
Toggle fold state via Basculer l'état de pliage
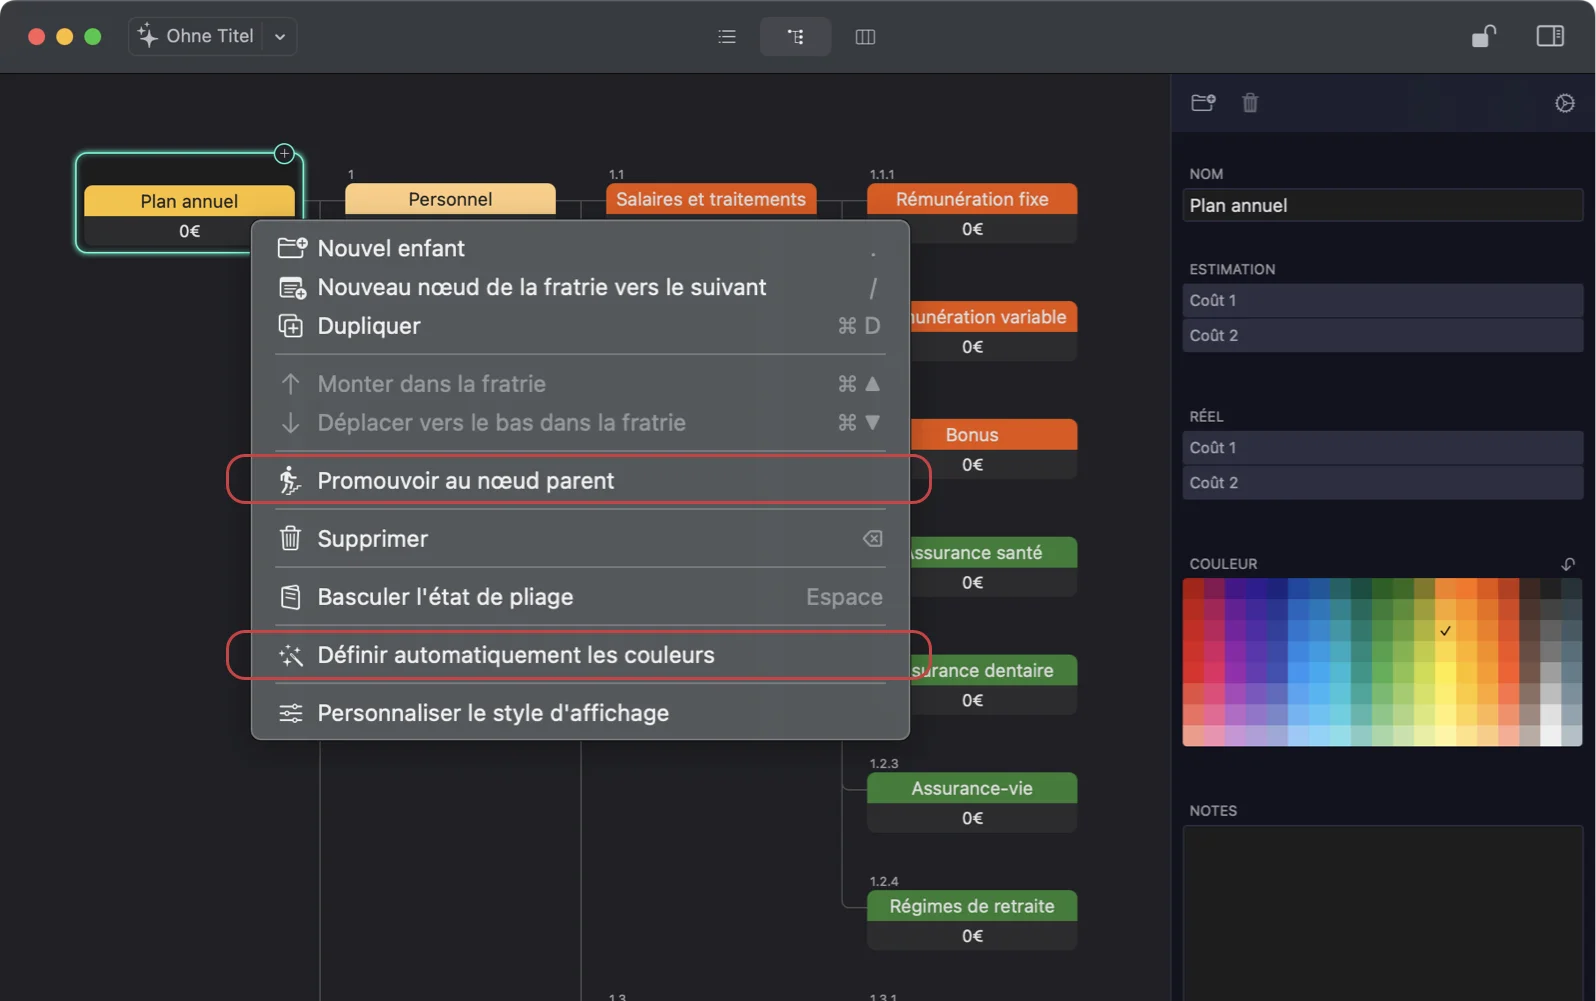click(445, 597)
